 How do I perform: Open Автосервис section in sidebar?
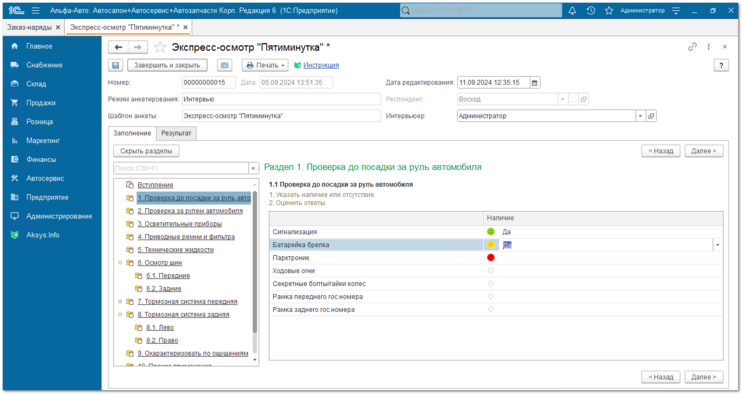tap(45, 178)
